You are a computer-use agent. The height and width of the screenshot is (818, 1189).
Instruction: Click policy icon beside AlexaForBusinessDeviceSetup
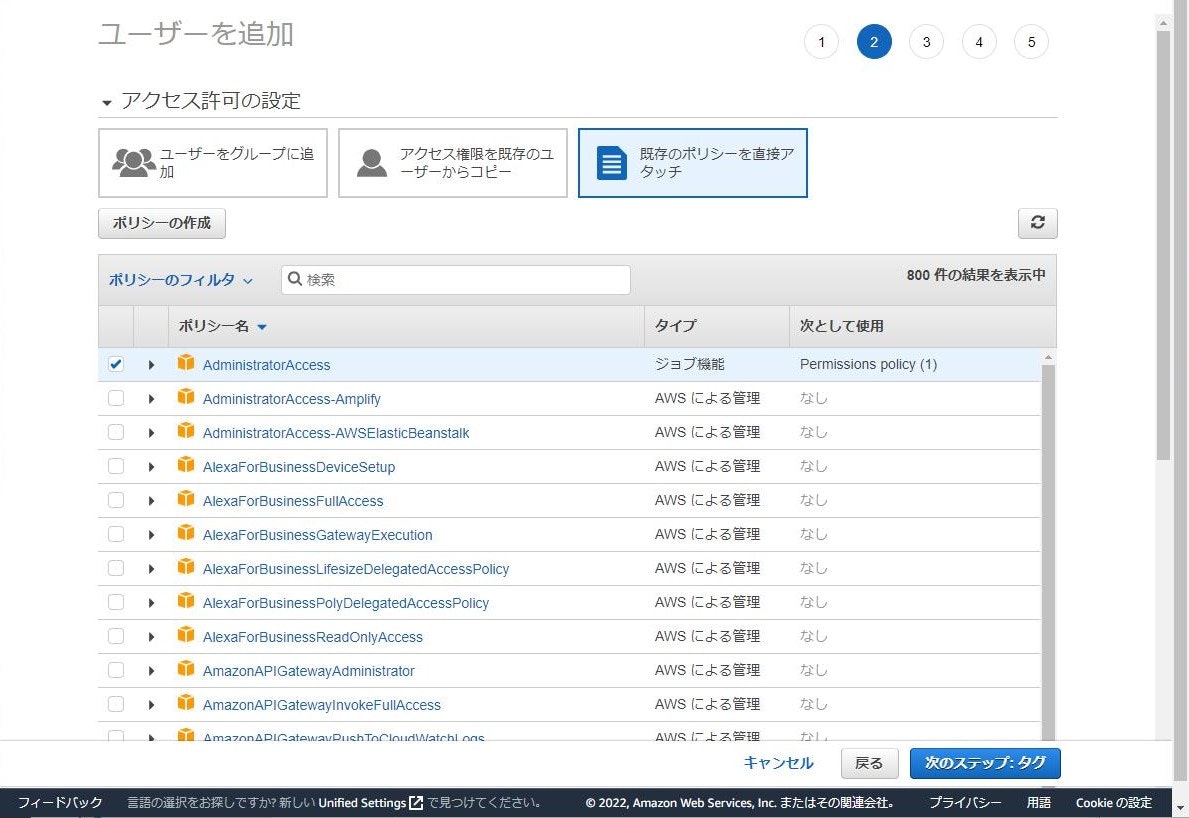click(x=186, y=465)
